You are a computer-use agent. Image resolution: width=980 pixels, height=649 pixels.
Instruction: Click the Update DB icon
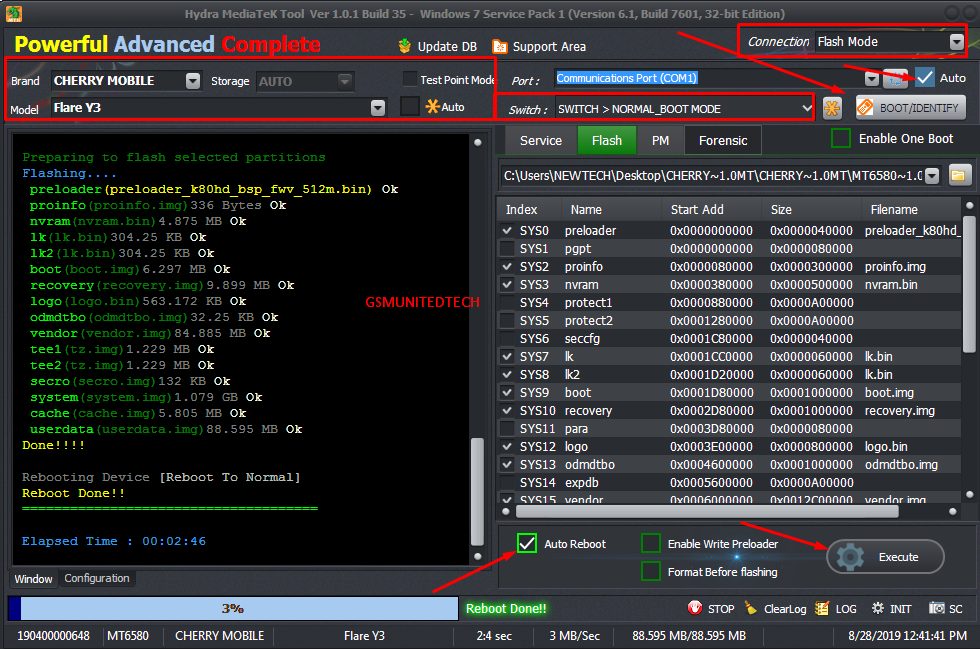(x=405, y=46)
